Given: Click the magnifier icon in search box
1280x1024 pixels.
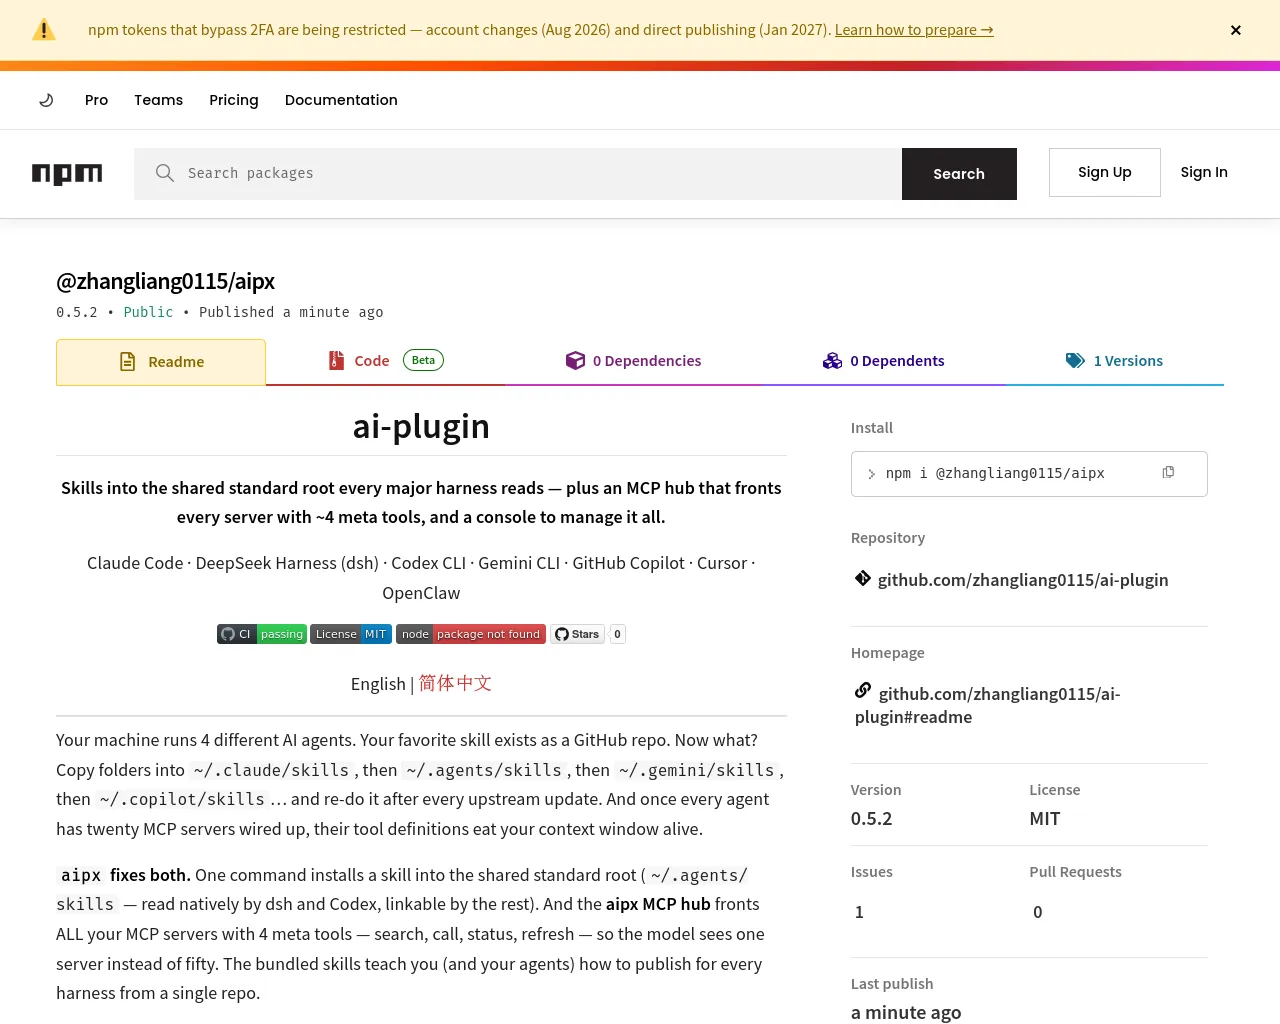Looking at the screenshot, I should click(x=165, y=173).
